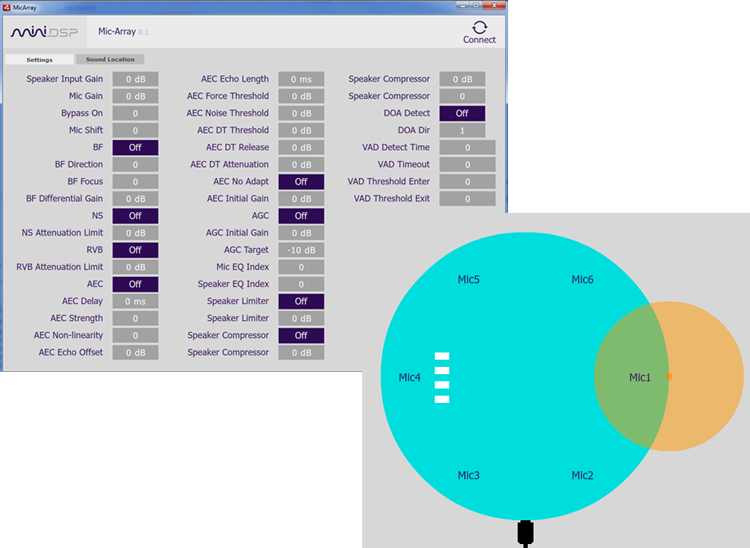Switch to the Sound Location tab
Screen dimensions: 750x548
coord(110,60)
